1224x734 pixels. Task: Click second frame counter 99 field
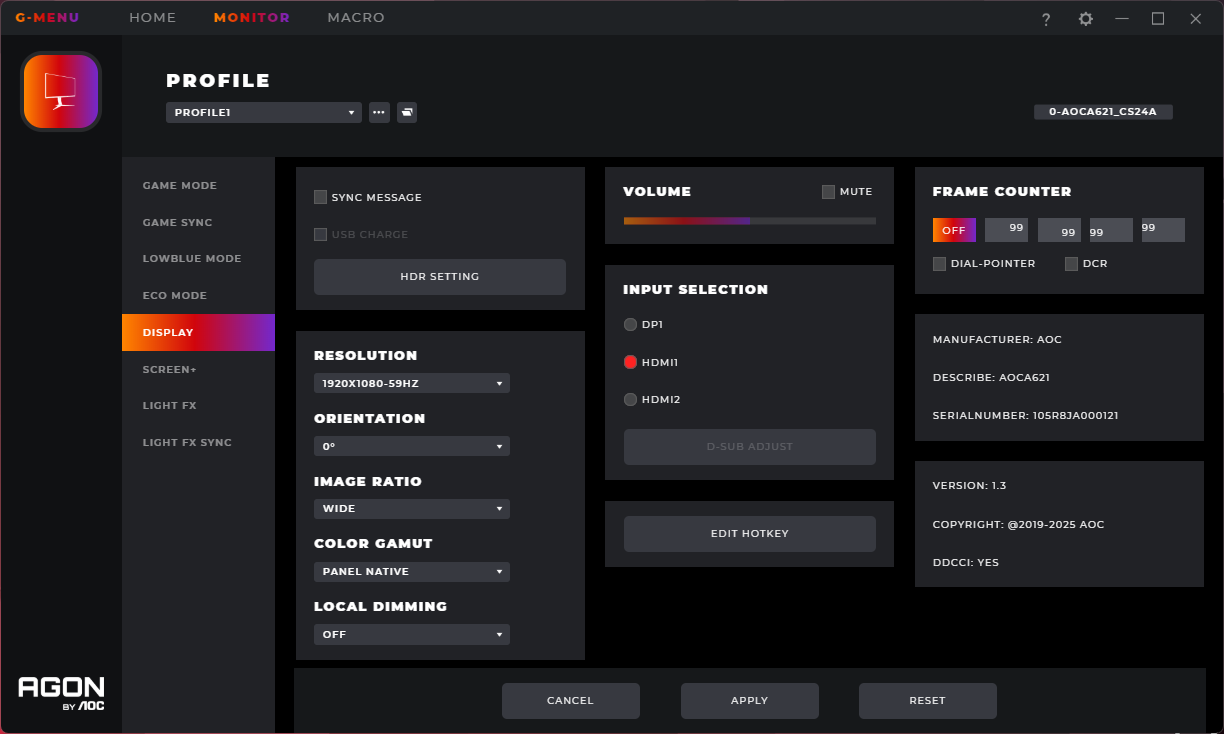(1059, 230)
